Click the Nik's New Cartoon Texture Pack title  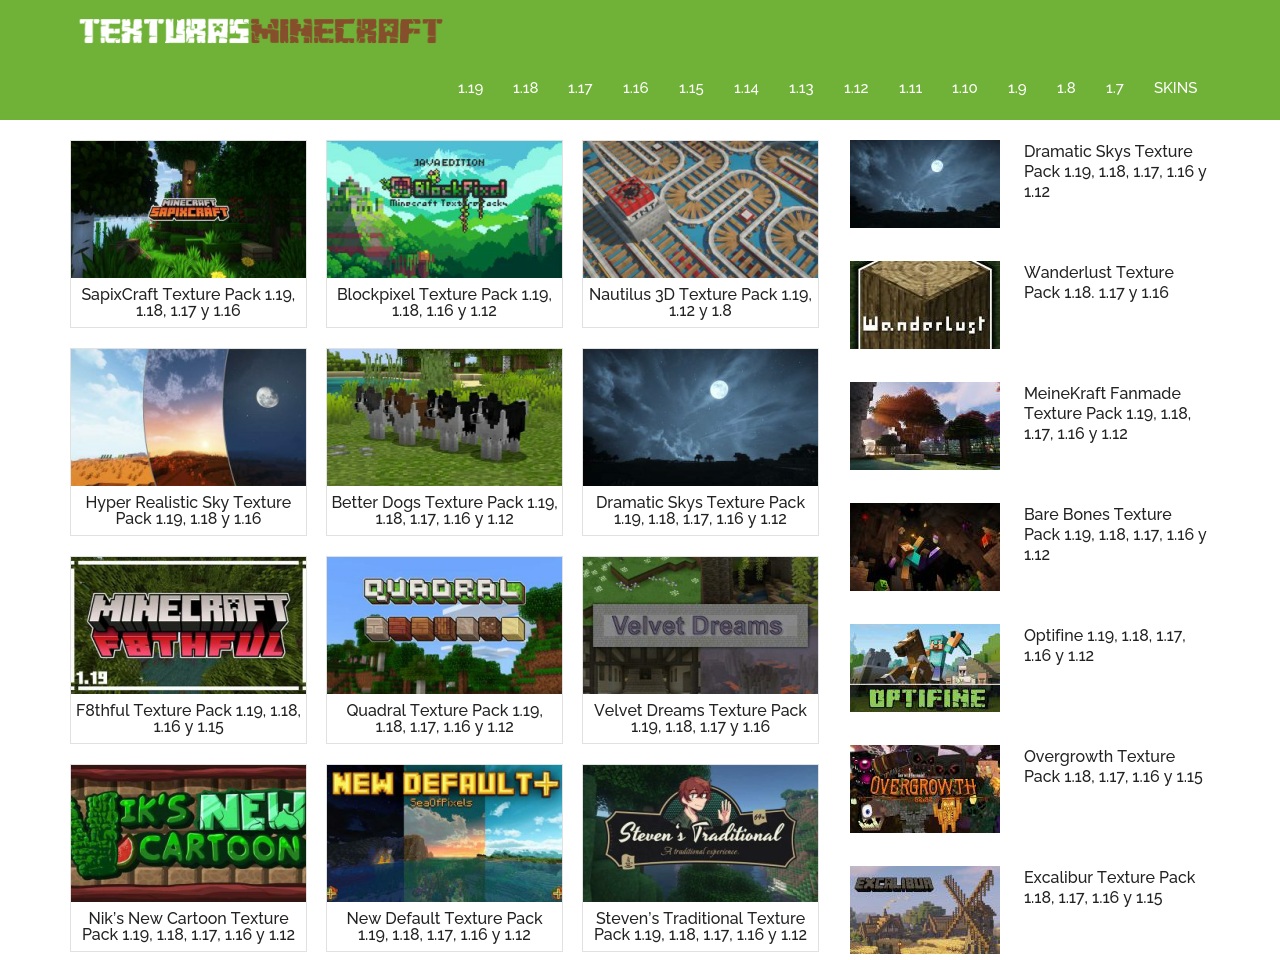(188, 926)
